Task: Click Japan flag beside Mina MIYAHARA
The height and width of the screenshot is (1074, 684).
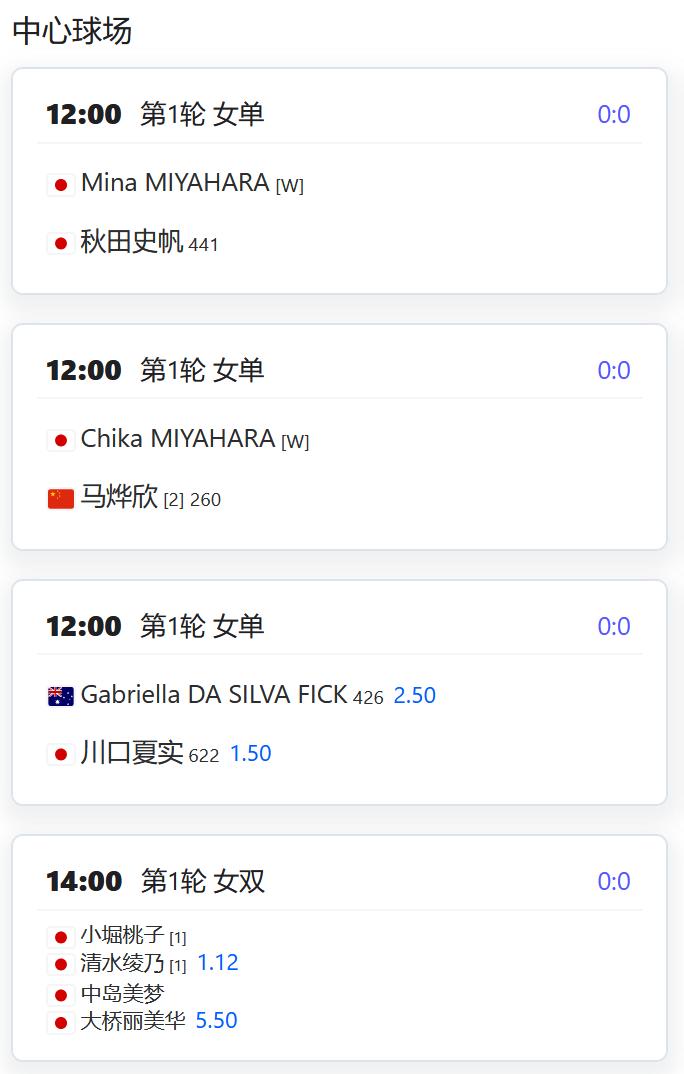Action: coord(61,184)
